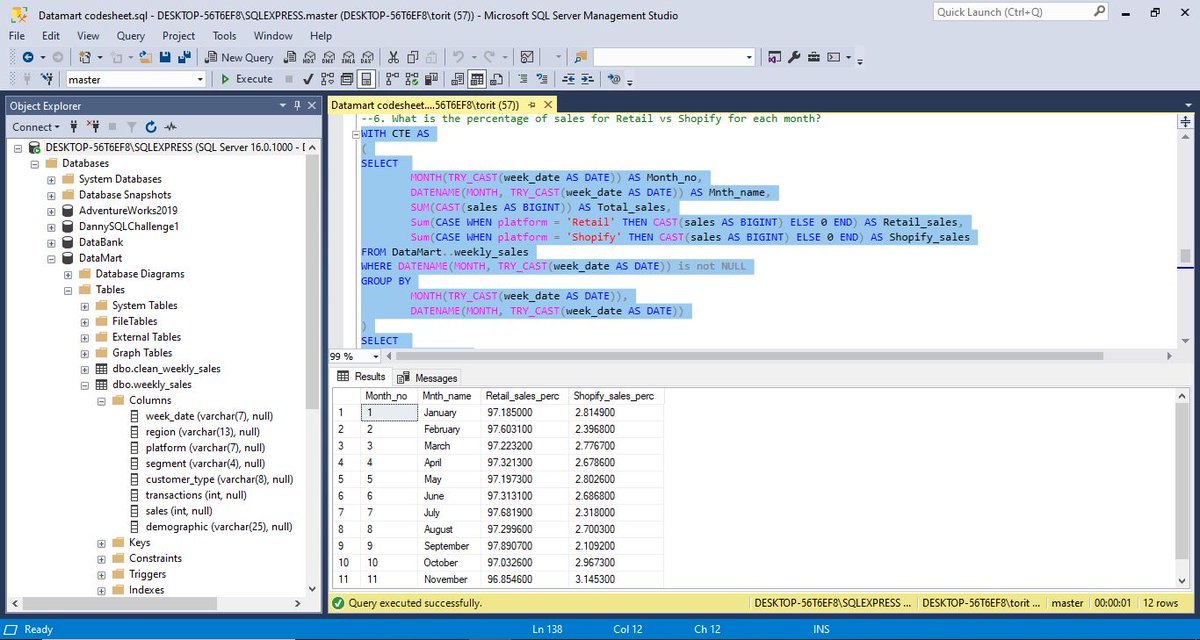This screenshot has height=640, width=1200.
Task: Click the Save icon in toolbar
Action: pyautogui.click(x=165, y=58)
